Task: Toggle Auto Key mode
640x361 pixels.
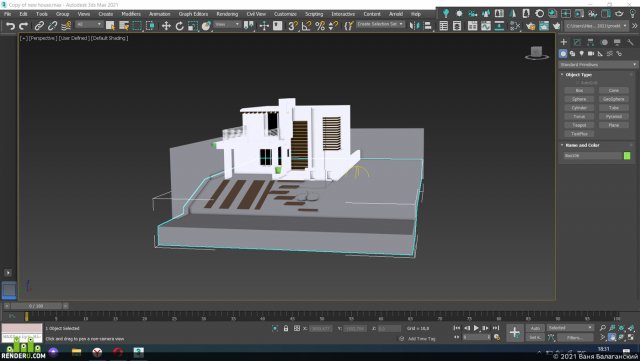Action: click(x=535, y=328)
